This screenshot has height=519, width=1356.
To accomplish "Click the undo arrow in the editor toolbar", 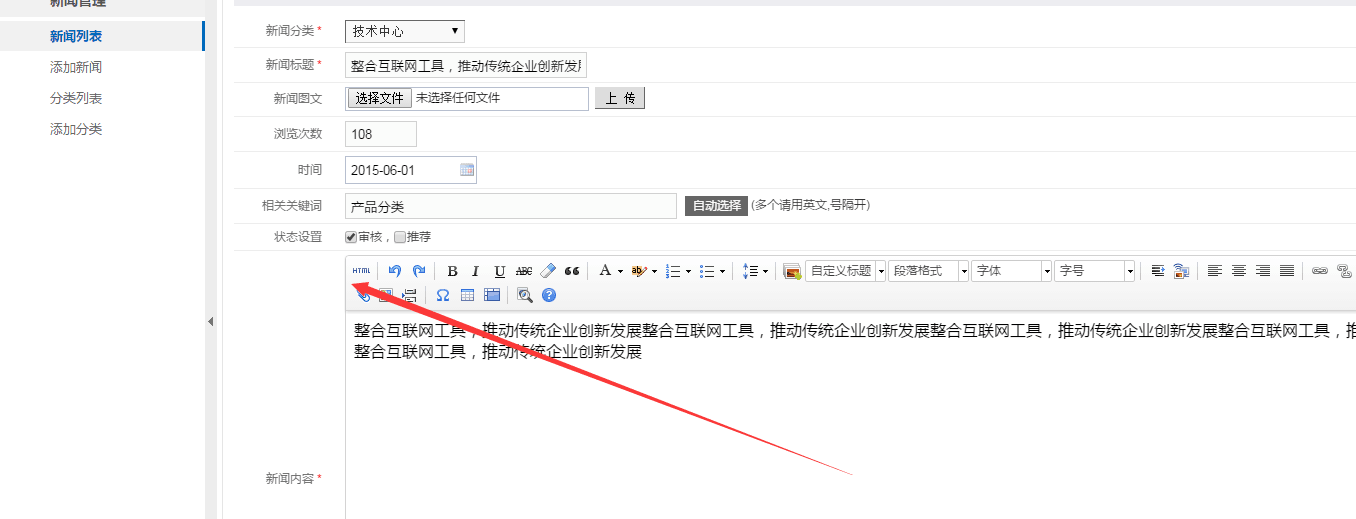I will 395,271.
